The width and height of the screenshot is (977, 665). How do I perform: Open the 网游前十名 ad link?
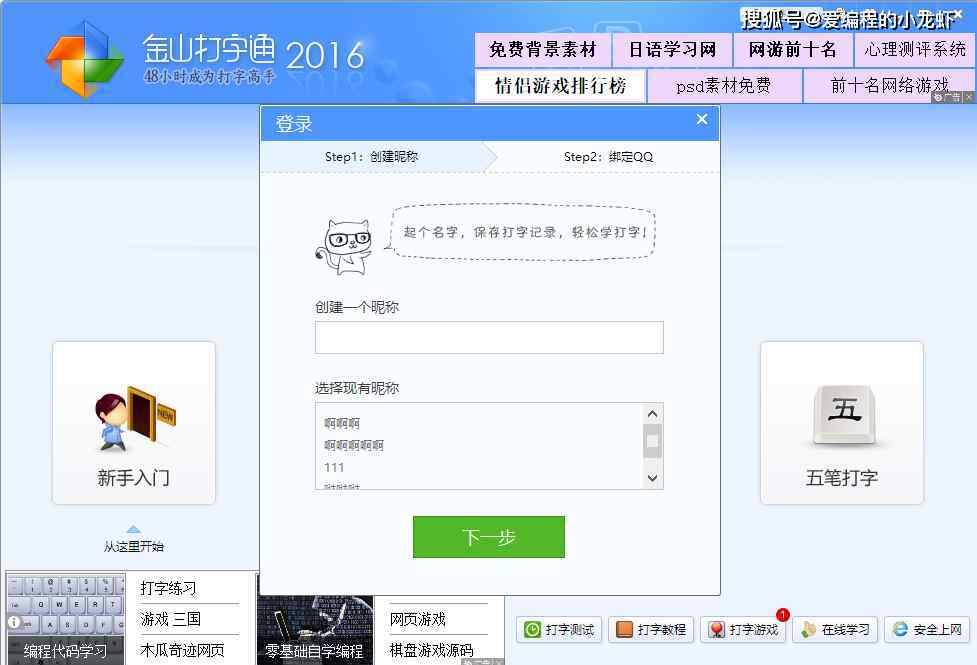pos(793,50)
